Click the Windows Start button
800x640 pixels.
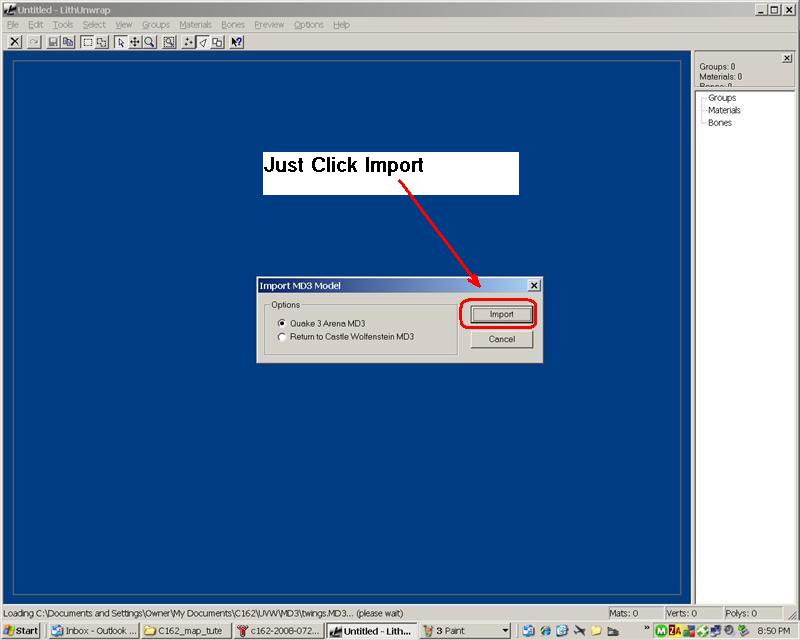(x=21, y=631)
